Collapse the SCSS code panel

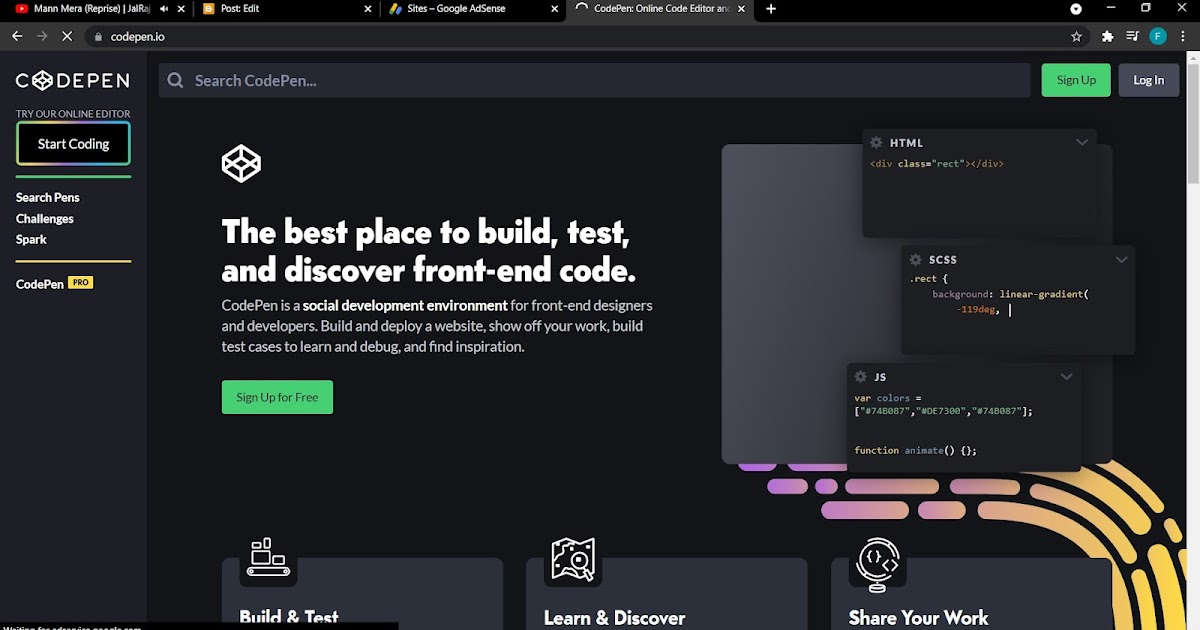point(1122,259)
